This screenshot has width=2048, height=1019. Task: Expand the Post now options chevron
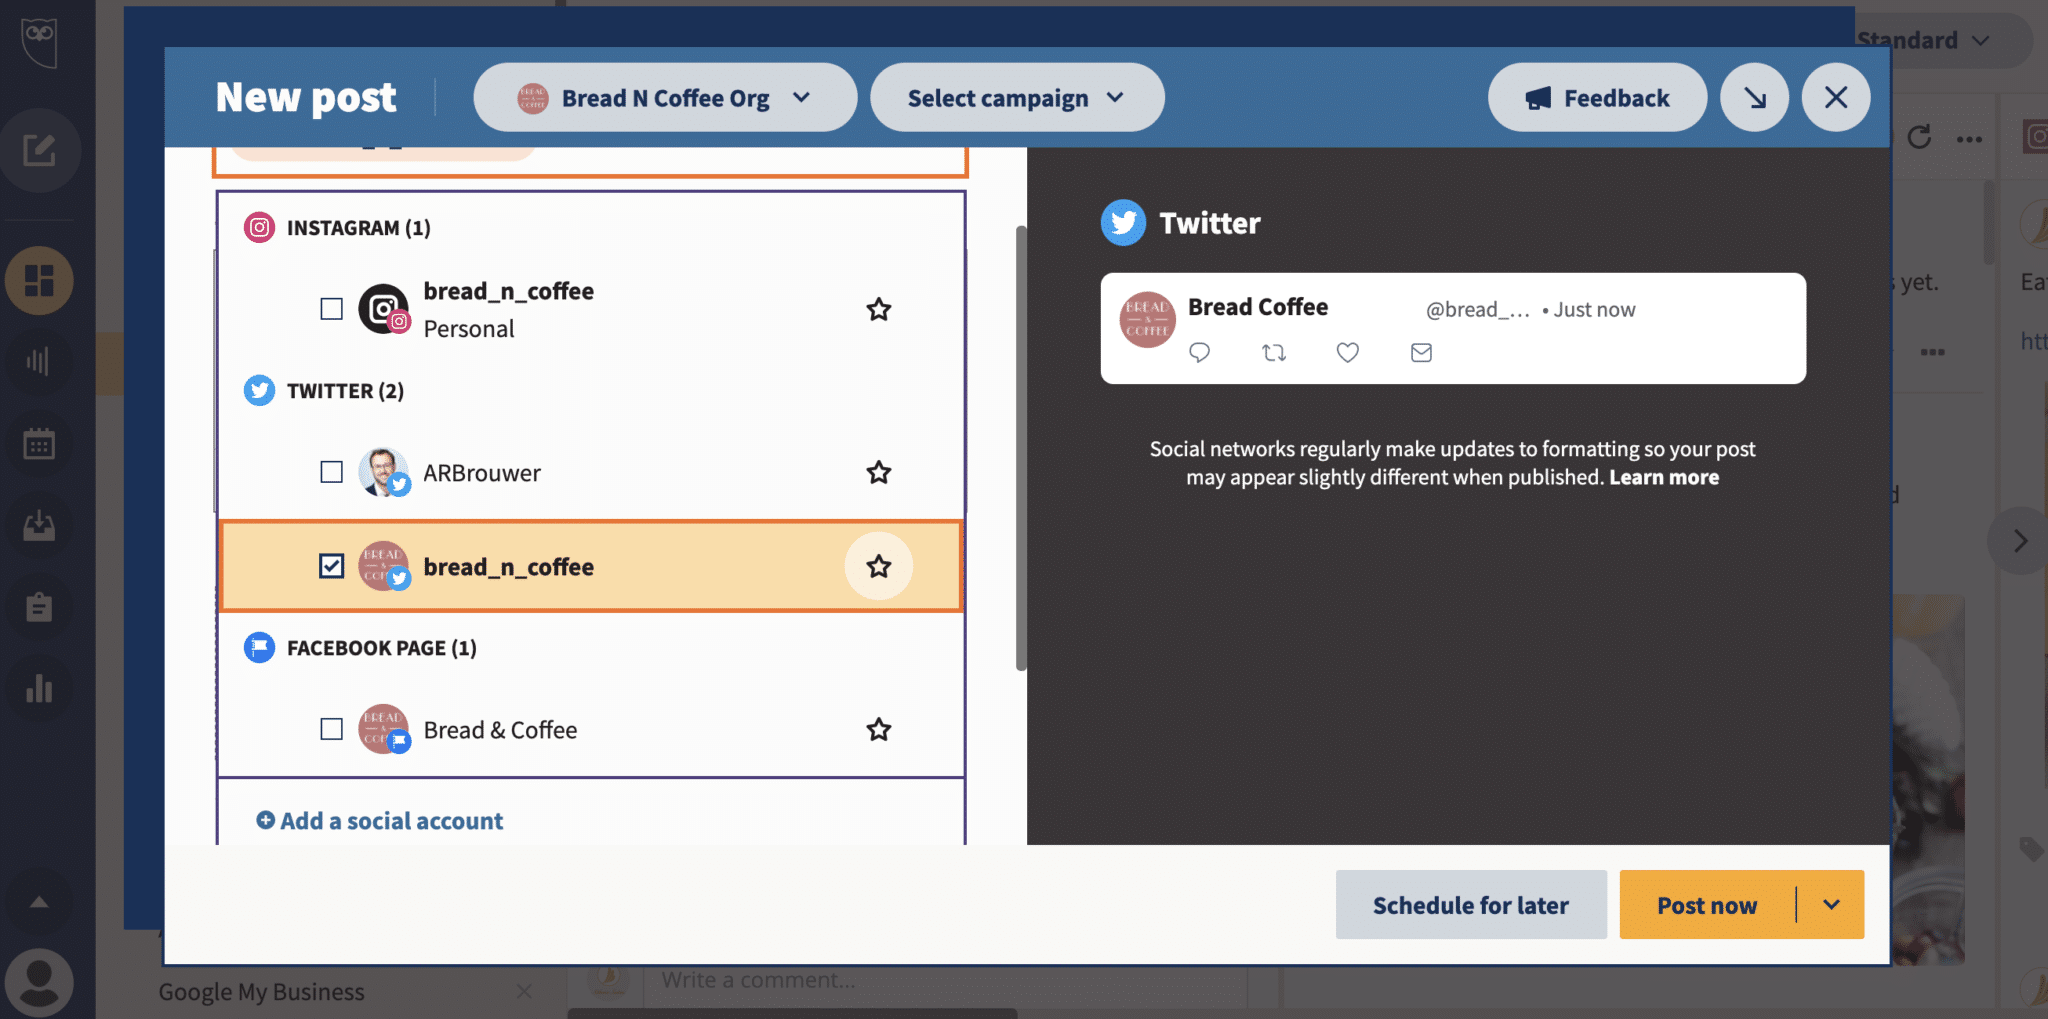click(x=1832, y=904)
